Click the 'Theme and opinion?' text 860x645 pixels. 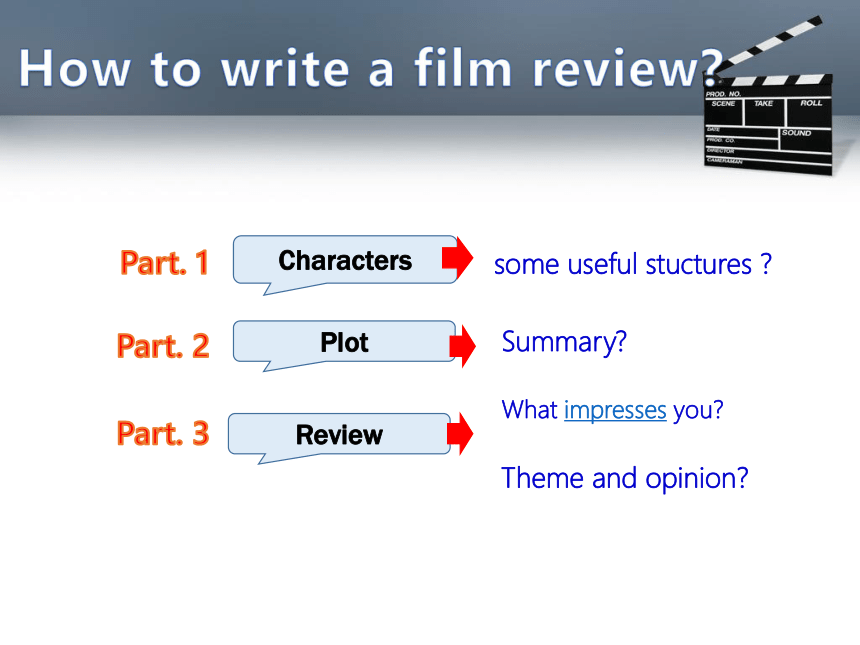[x=625, y=478]
